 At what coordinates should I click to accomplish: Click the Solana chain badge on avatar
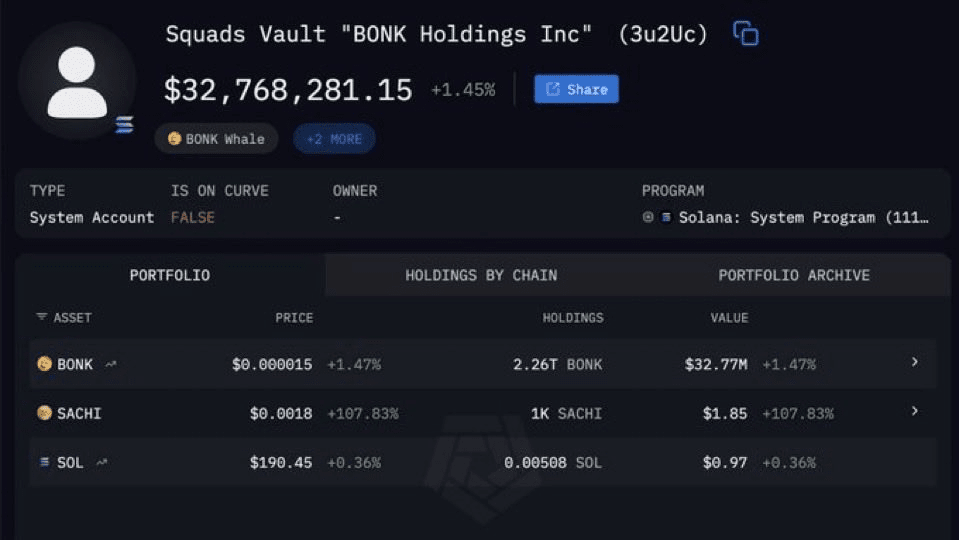tap(124, 125)
